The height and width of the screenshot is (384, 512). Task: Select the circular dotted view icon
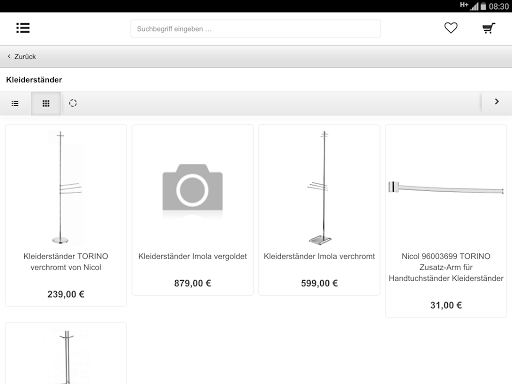click(x=73, y=103)
